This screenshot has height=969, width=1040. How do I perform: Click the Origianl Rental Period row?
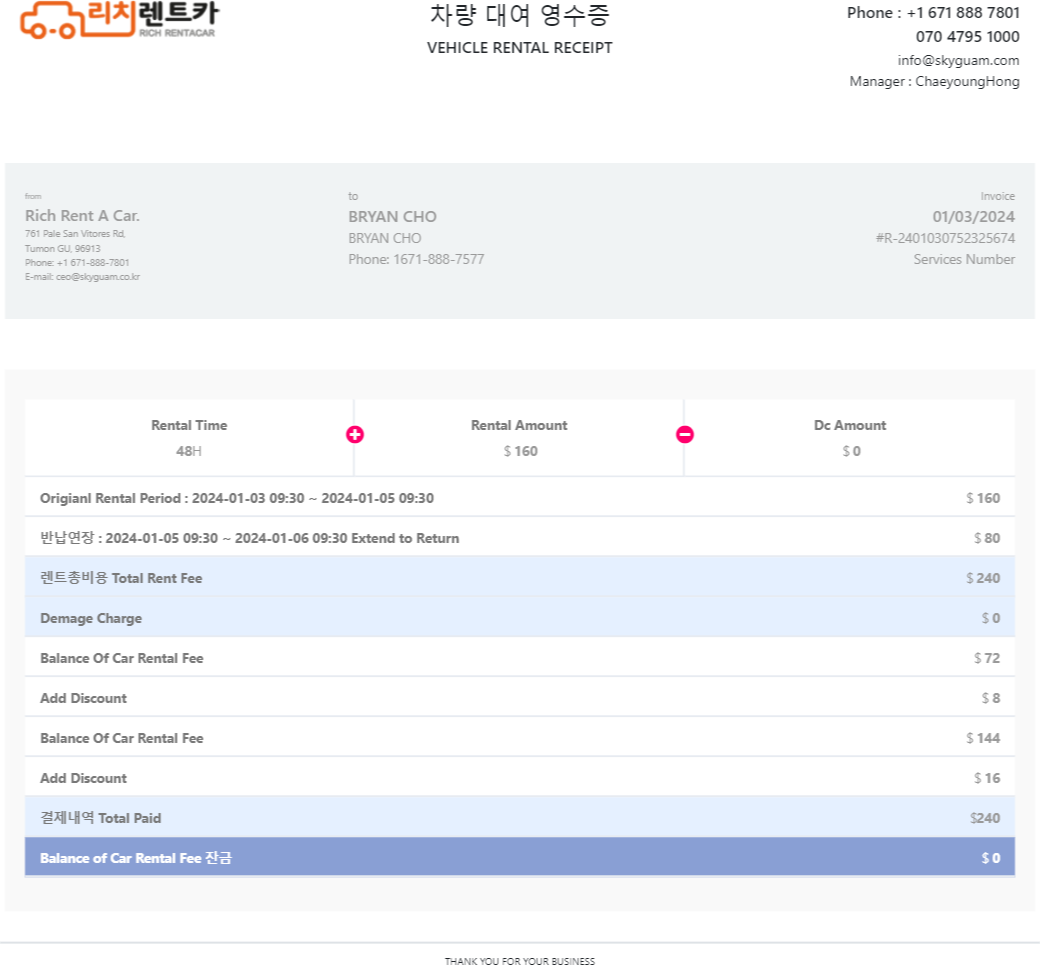pyautogui.click(x=520, y=497)
